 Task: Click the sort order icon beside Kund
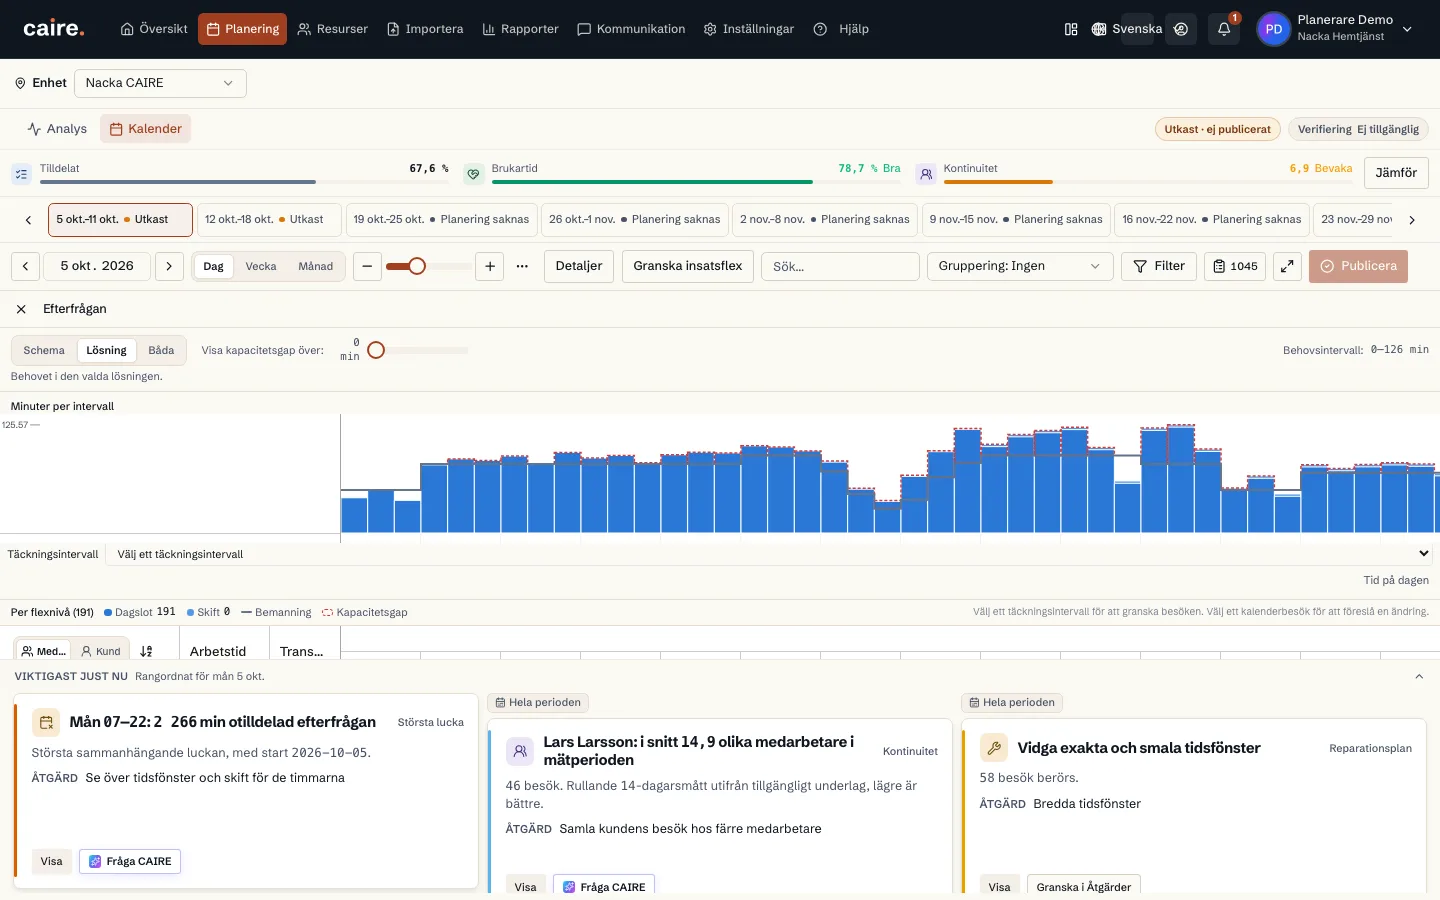pos(146,651)
